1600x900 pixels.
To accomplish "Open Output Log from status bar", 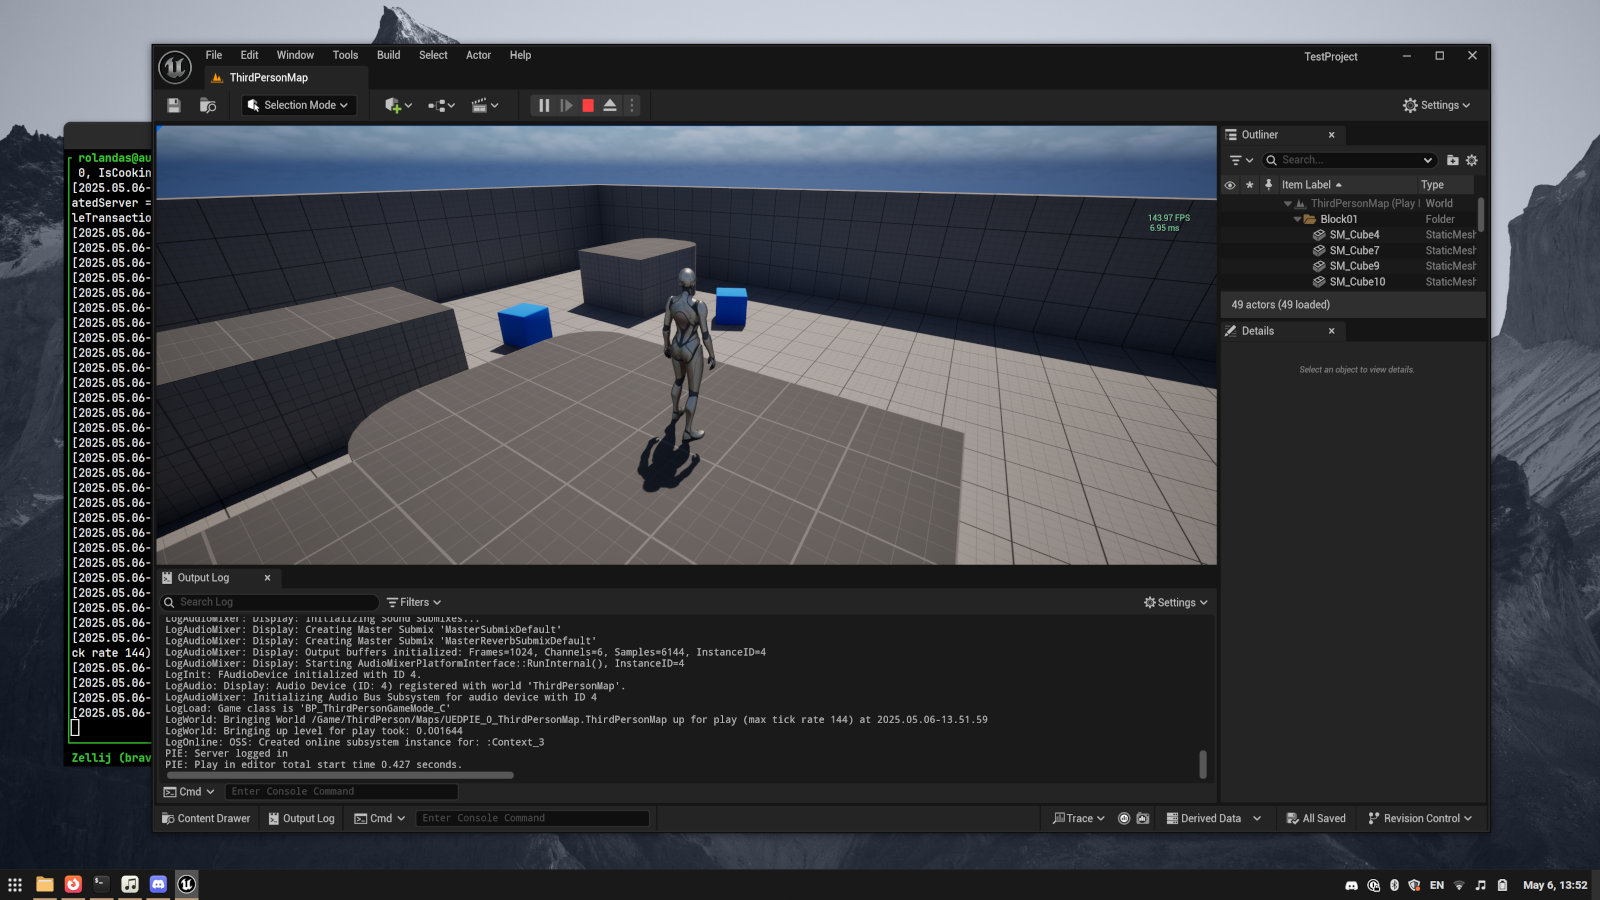I will tap(301, 818).
